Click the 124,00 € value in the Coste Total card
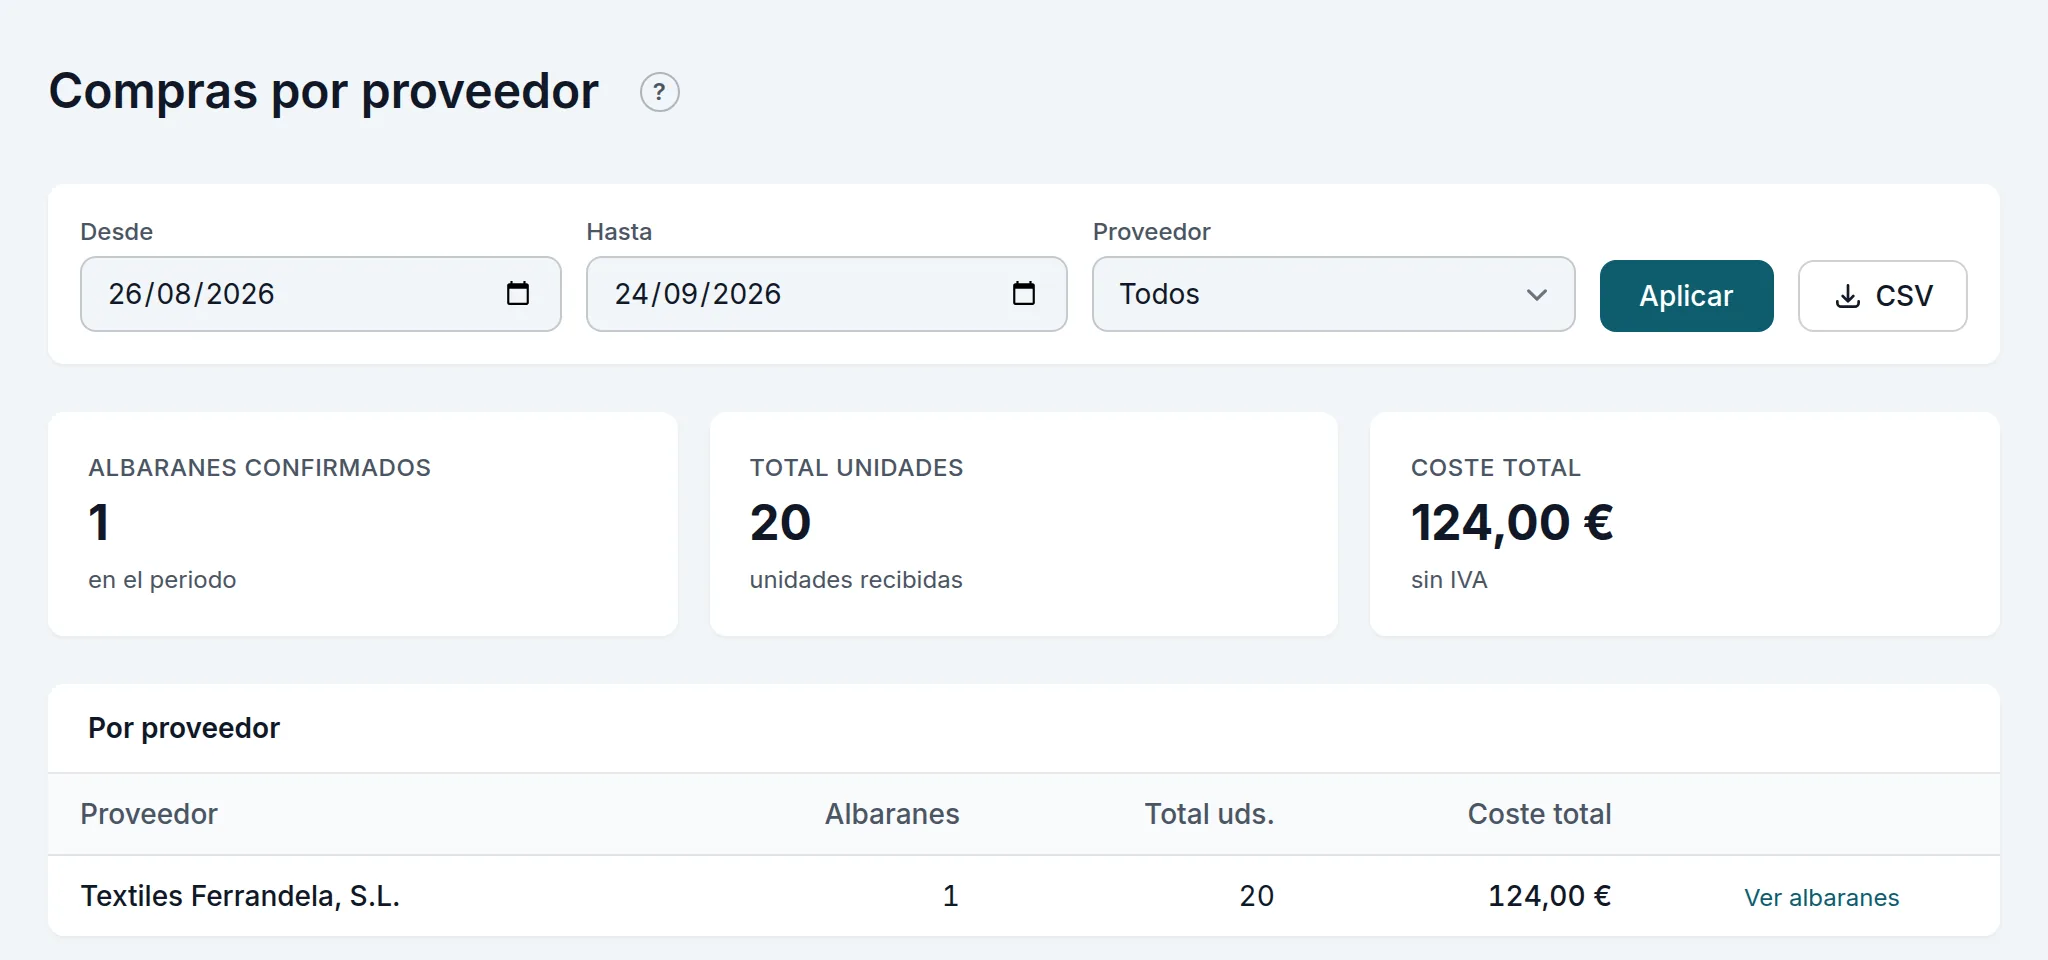The width and height of the screenshot is (2048, 960). click(1512, 523)
